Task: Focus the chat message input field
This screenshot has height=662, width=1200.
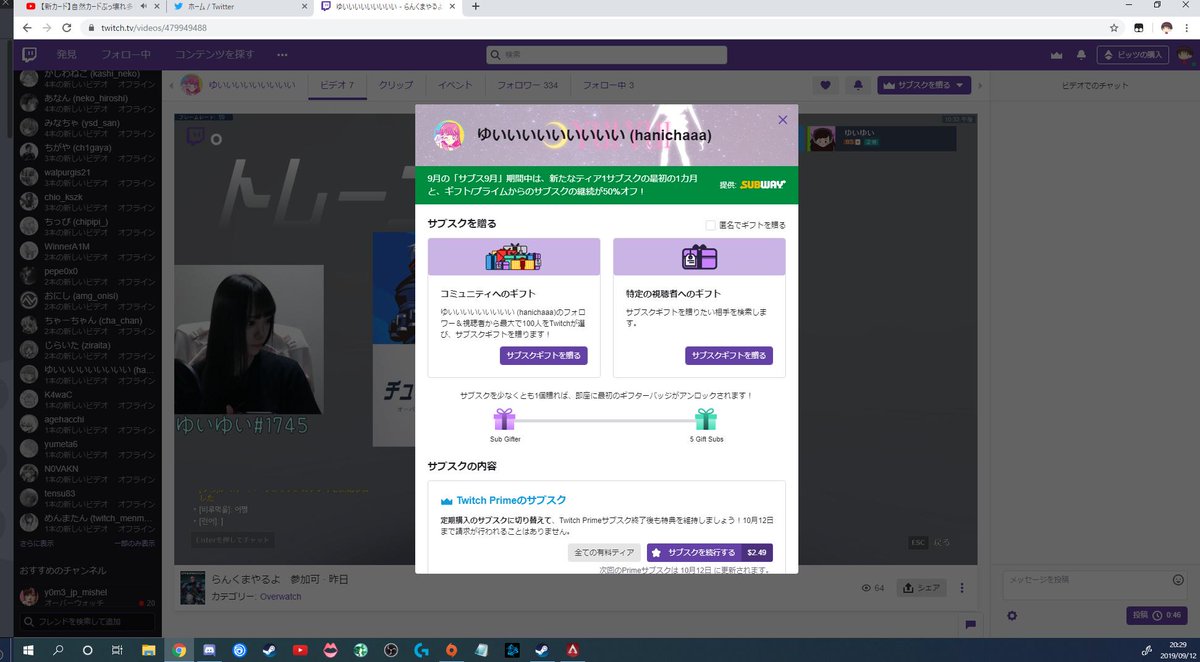Action: pyautogui.click(x=1095, y=586)
